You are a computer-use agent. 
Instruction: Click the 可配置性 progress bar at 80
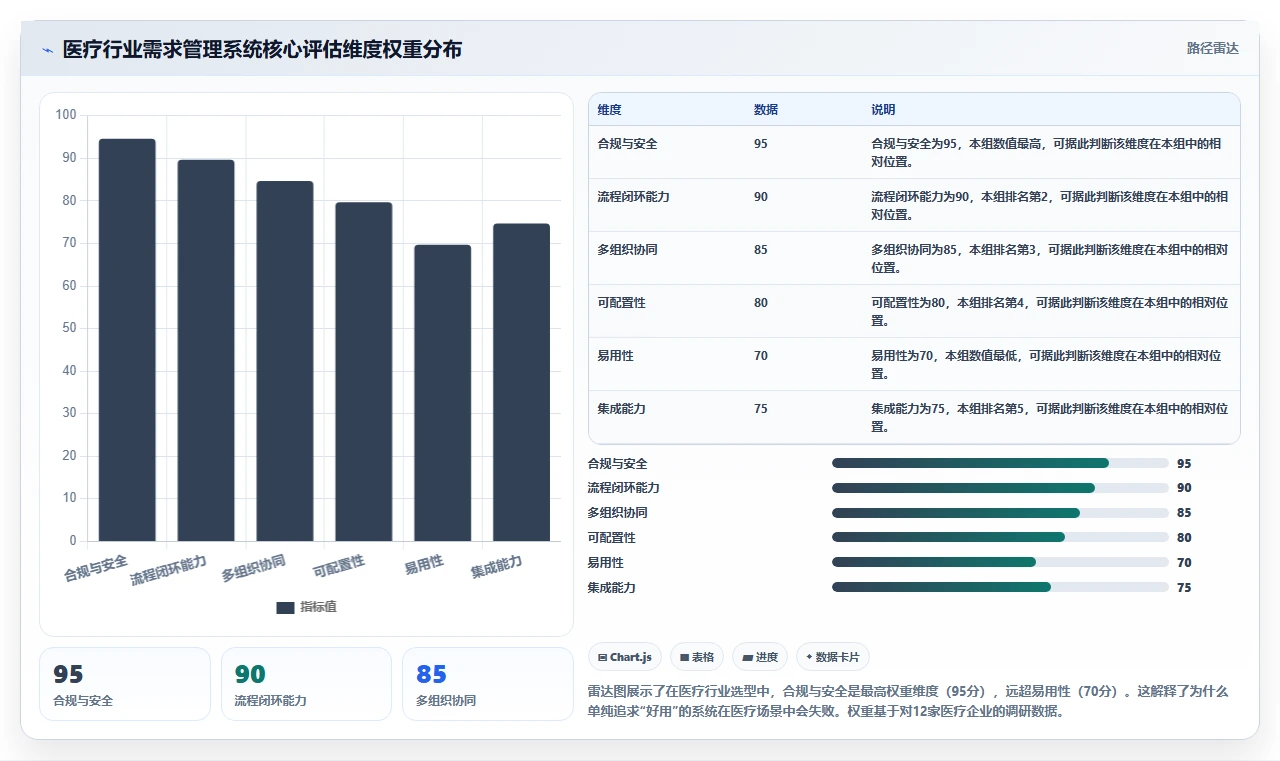(1000, 538)
